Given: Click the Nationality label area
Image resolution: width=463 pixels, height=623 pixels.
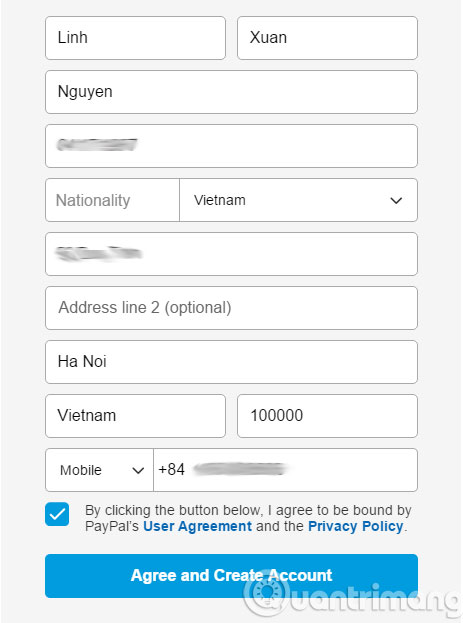Looking at the screenshot, I should pyautogui.click(x=112, y=200).
